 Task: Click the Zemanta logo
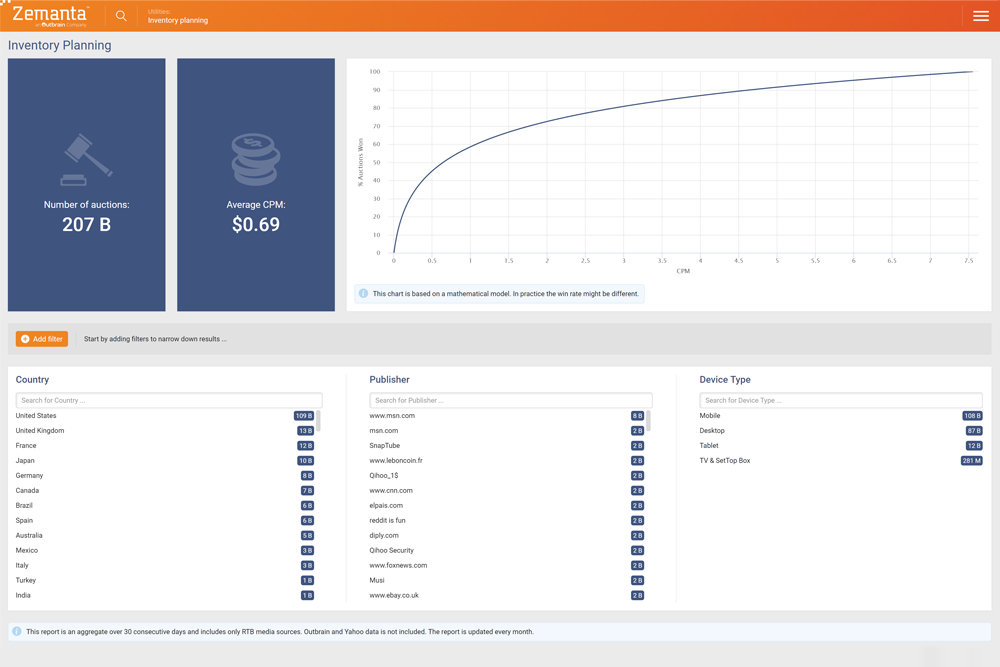point(48,15)
